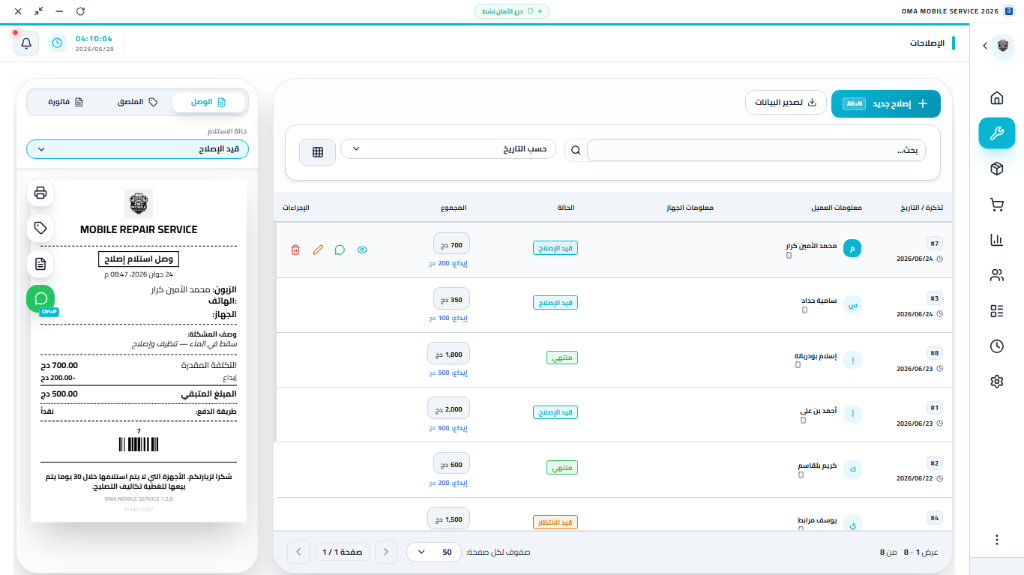Send WhatsApp message for repair #7
The image size is (1024, 575).
340,250
